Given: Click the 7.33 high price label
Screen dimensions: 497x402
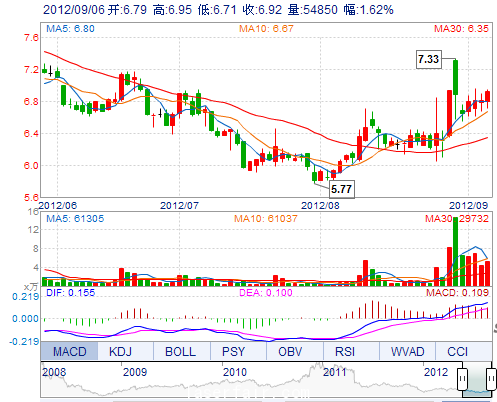Looking at the screenshot, I should click(429, 59).
